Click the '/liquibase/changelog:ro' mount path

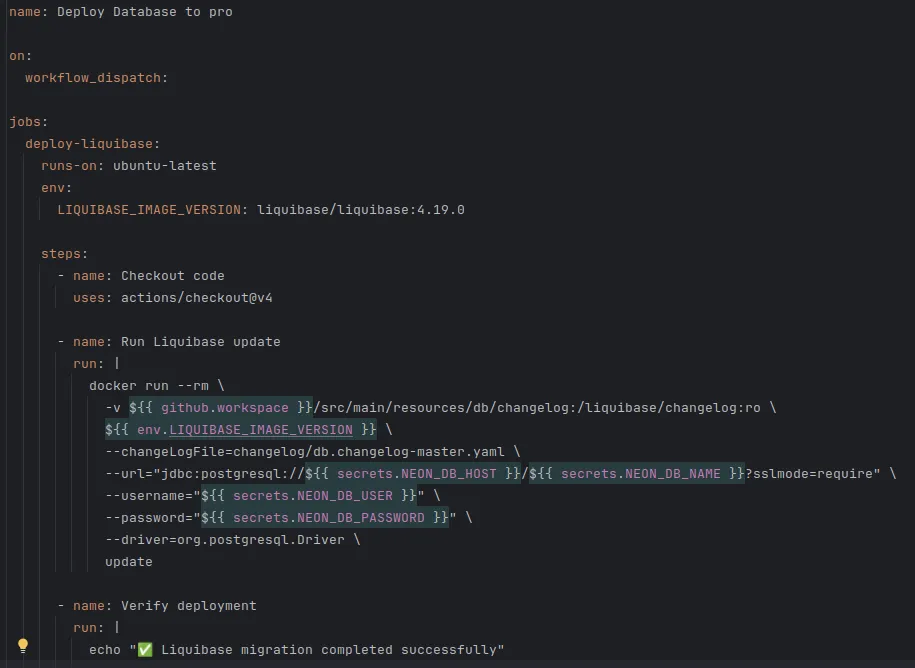[669, 408]
